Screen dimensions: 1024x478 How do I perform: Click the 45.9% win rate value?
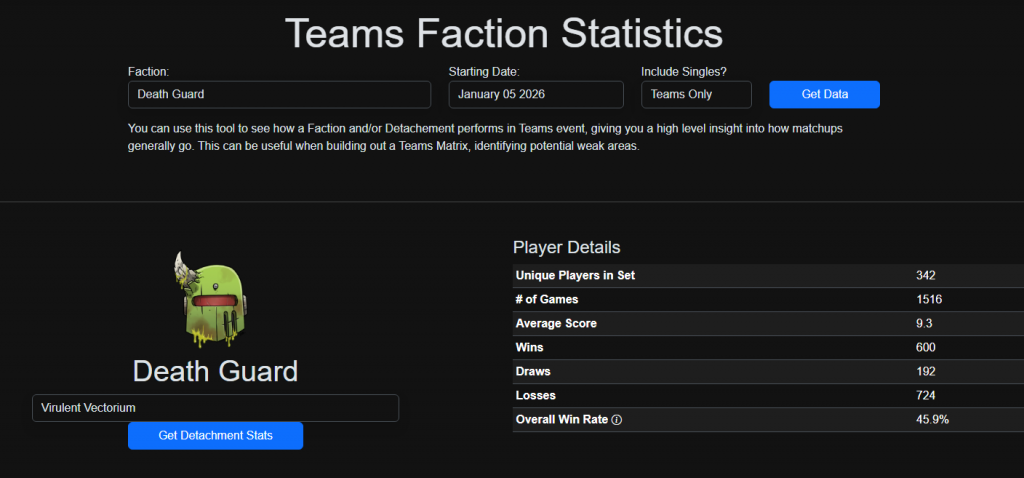pyautogui.click(x=932, y=420)
